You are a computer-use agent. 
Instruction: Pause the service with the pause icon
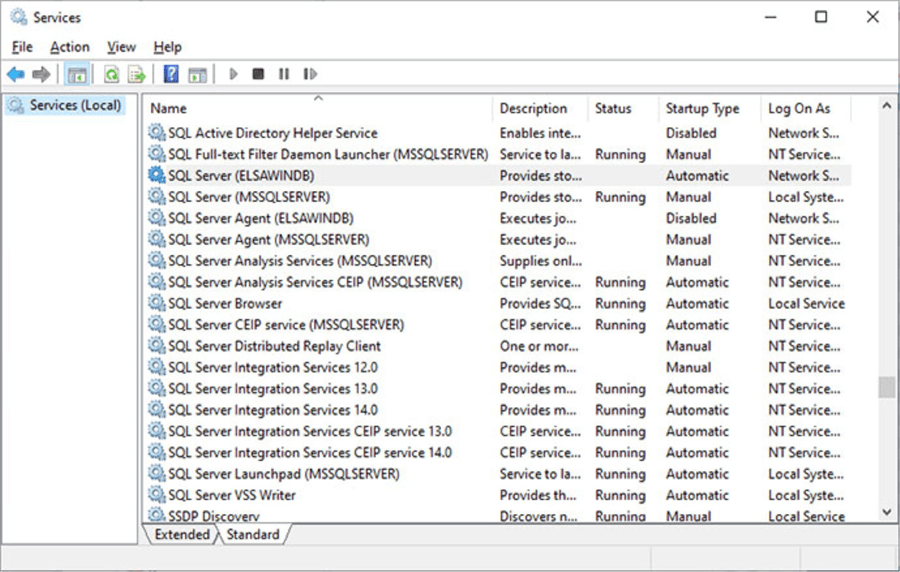pos(284,74)
